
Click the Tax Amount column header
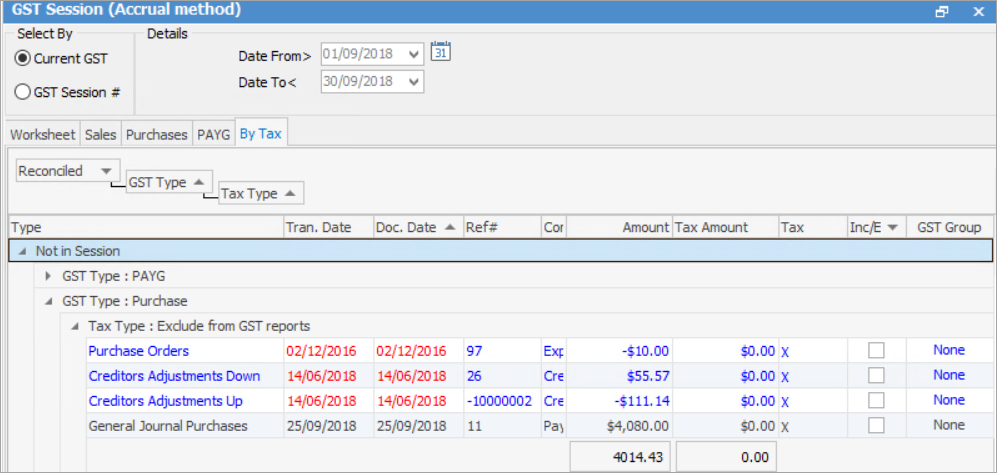tap(712, 227)
